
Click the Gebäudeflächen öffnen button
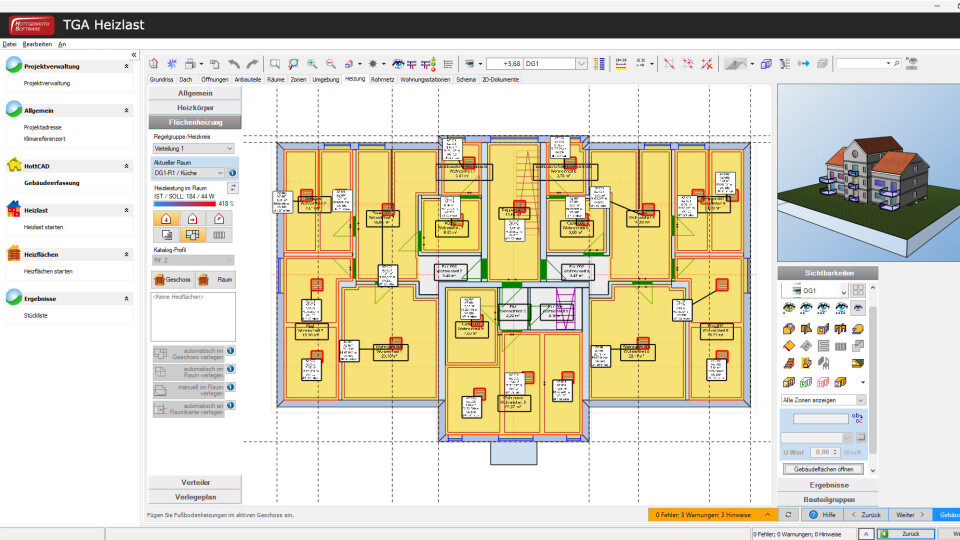coord(823,469)
